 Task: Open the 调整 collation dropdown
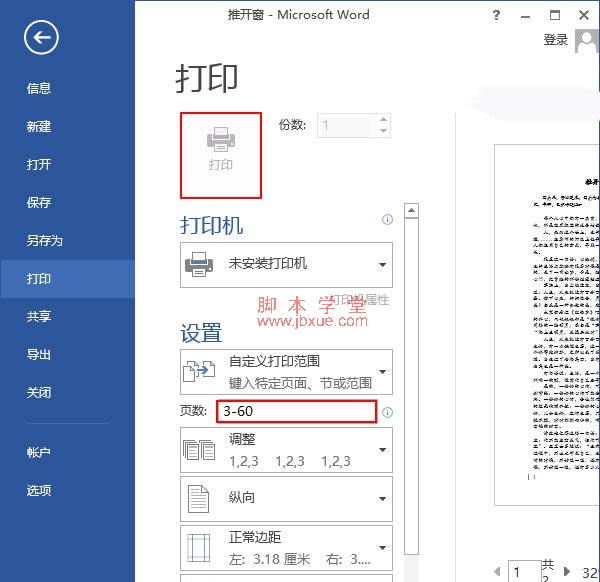(x=286, y=450)
